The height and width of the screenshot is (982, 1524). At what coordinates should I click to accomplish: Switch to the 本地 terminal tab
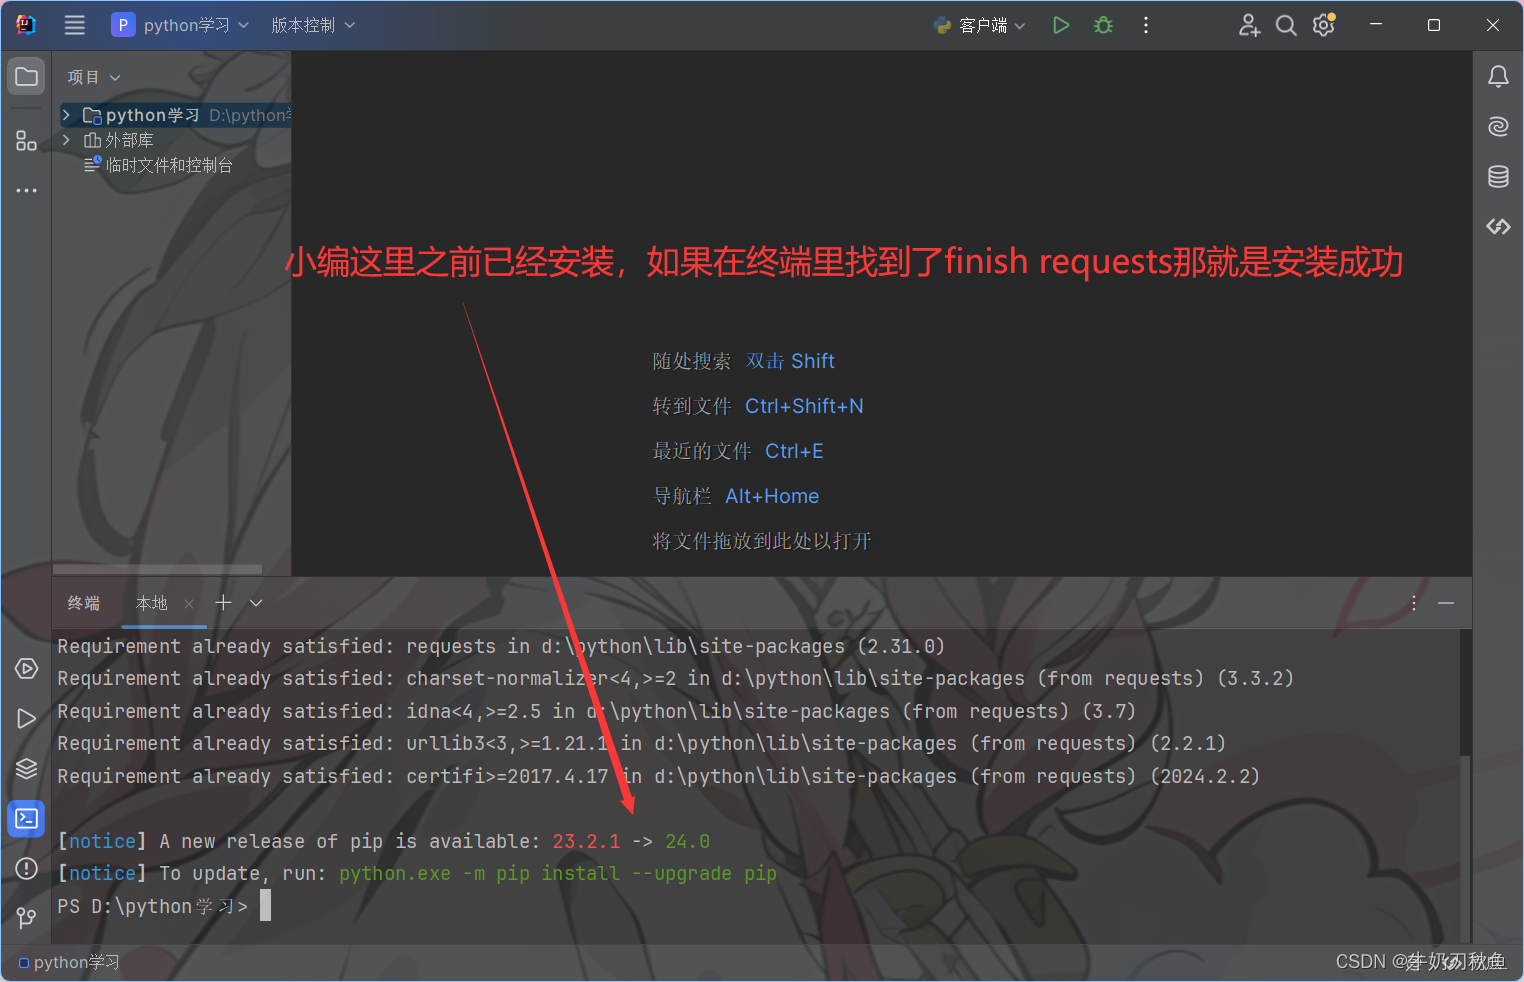(151, 603)
